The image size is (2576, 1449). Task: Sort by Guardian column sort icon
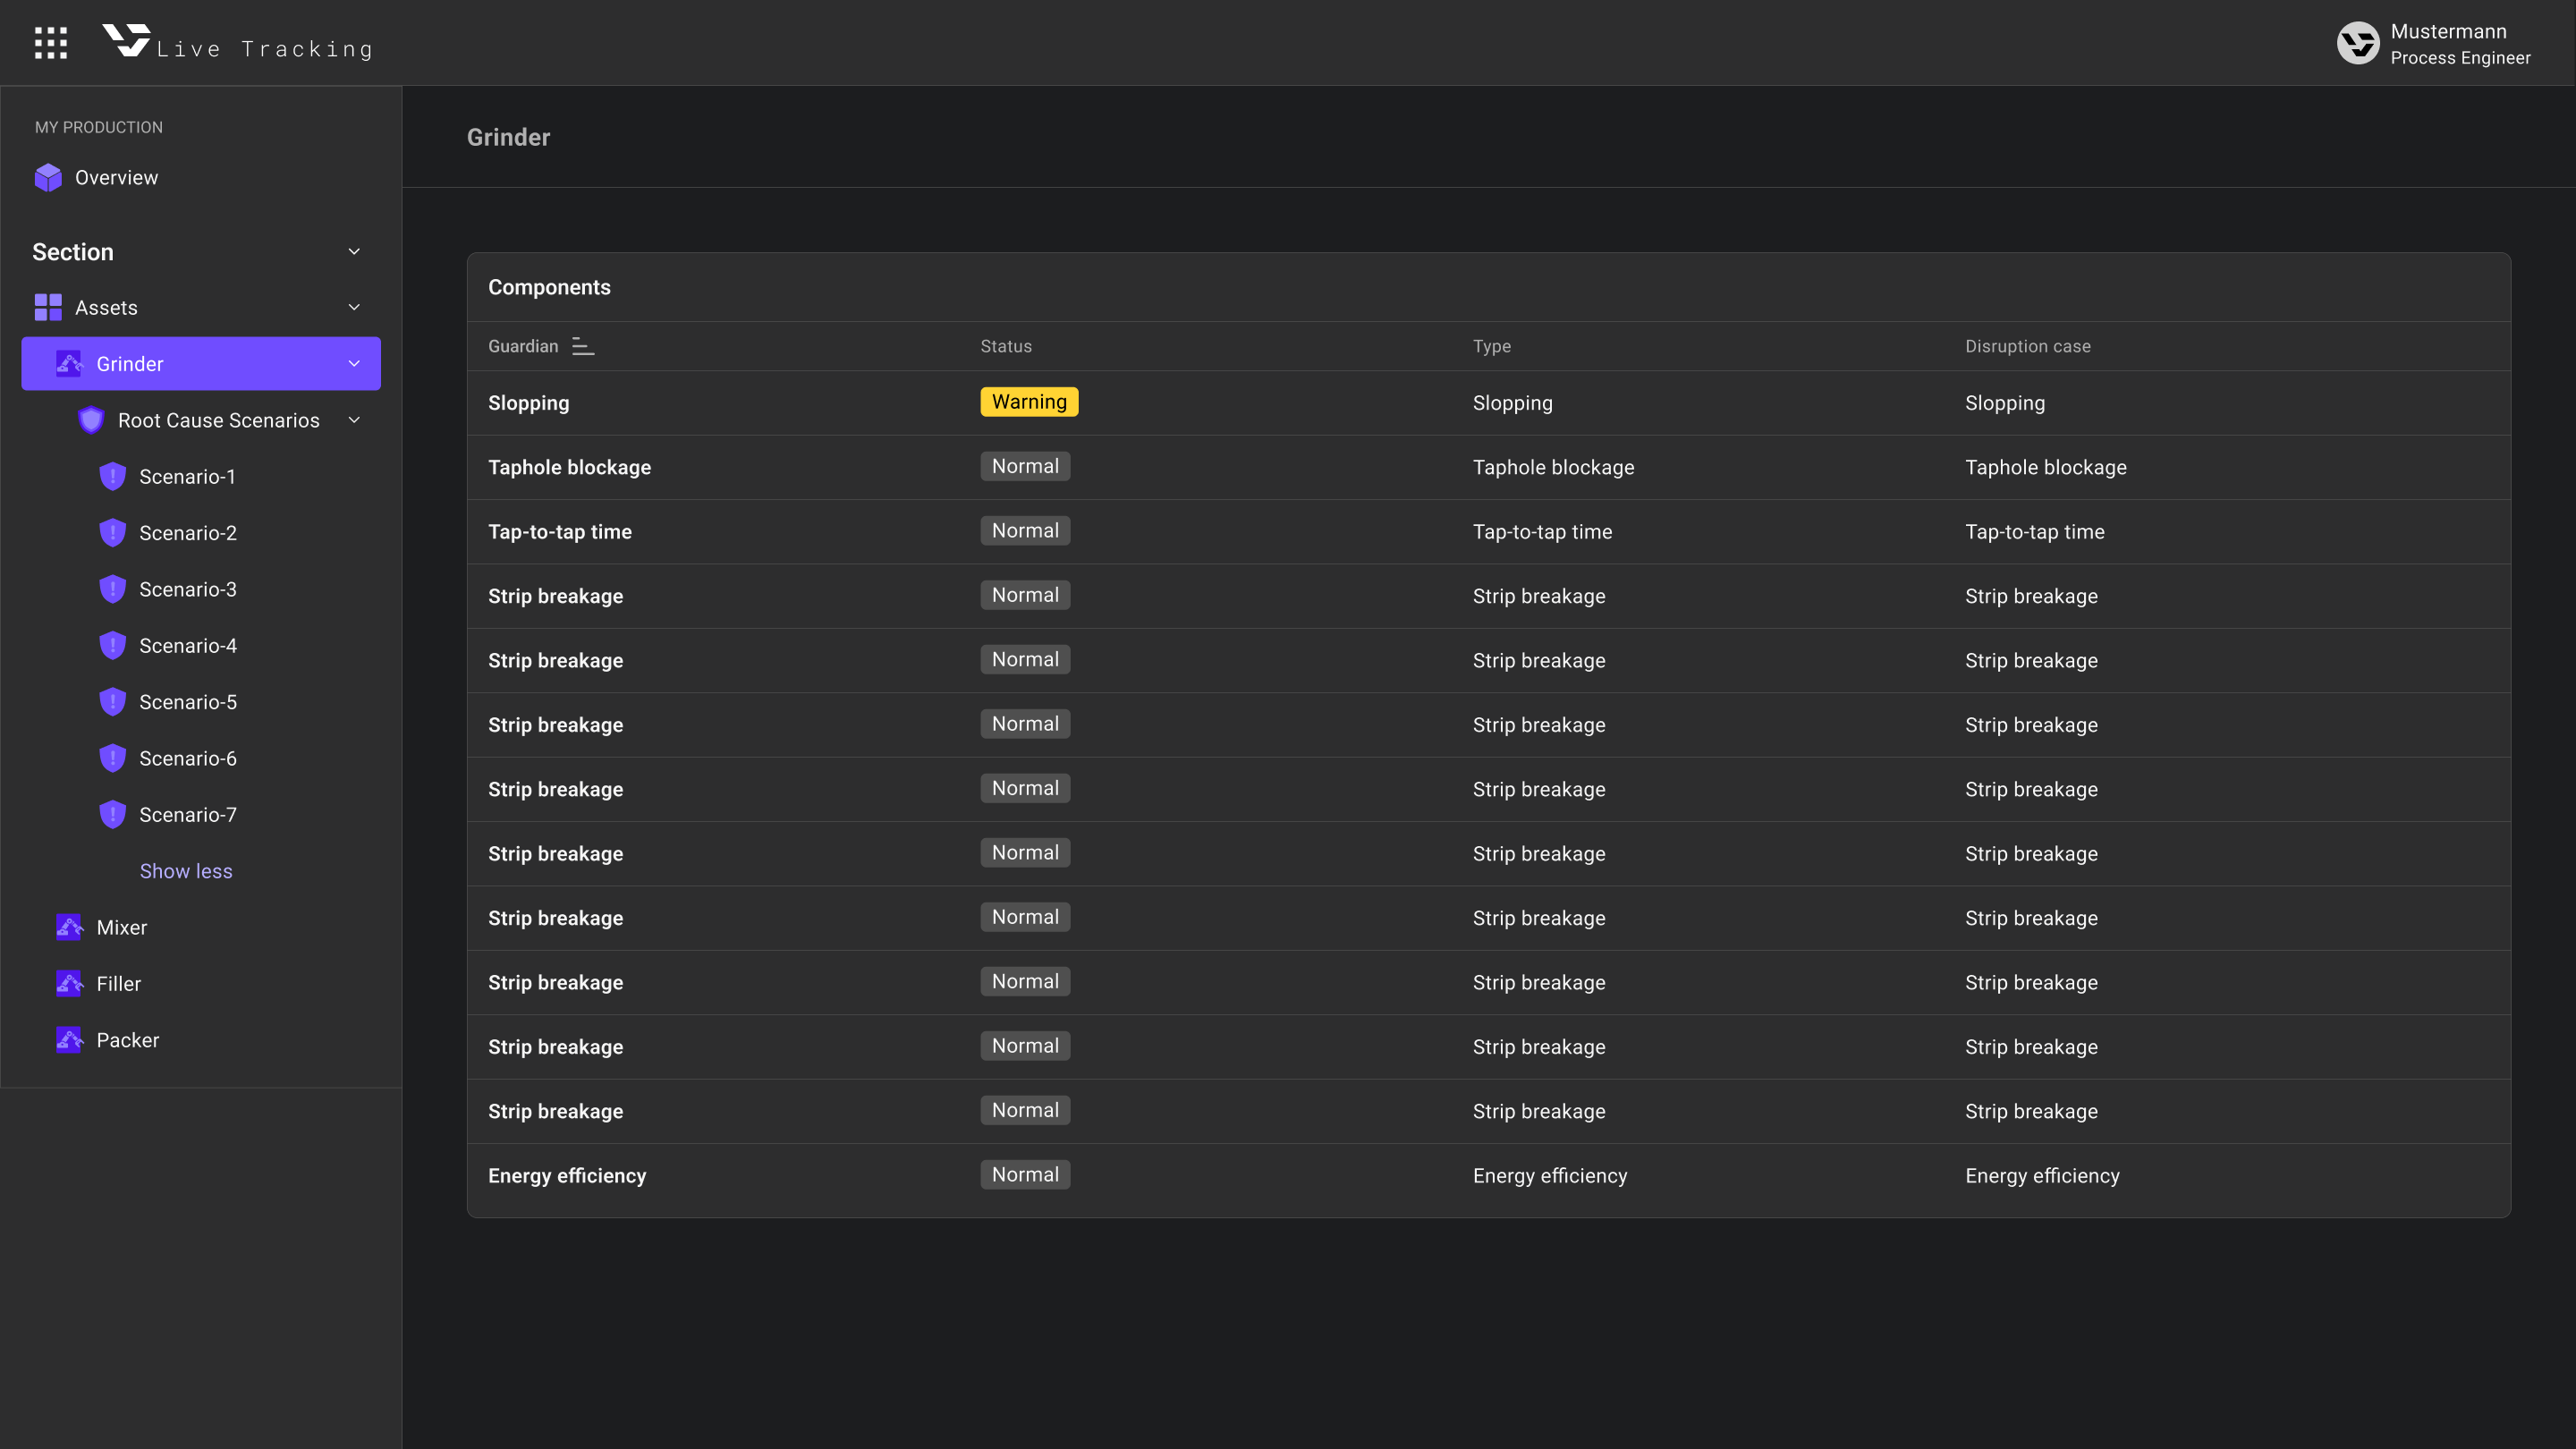[x=583, y=346]
